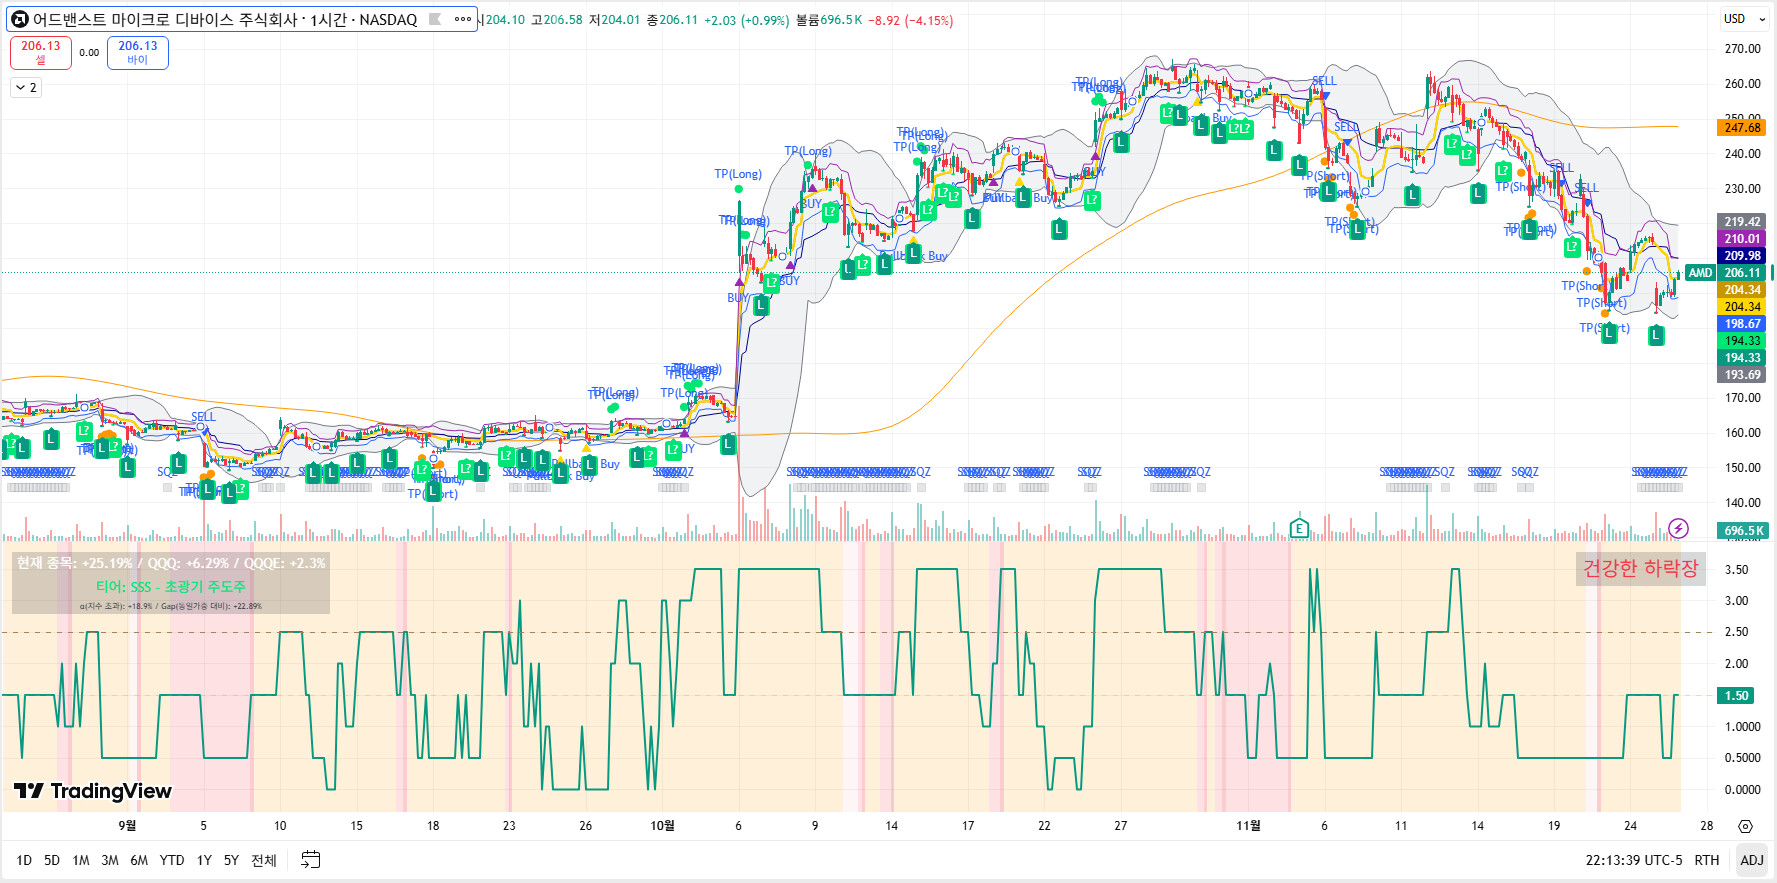The width and height of the screenshot is (1777, 883).
Task: Click the 696.5K volume axis label
Action: 1744,531
